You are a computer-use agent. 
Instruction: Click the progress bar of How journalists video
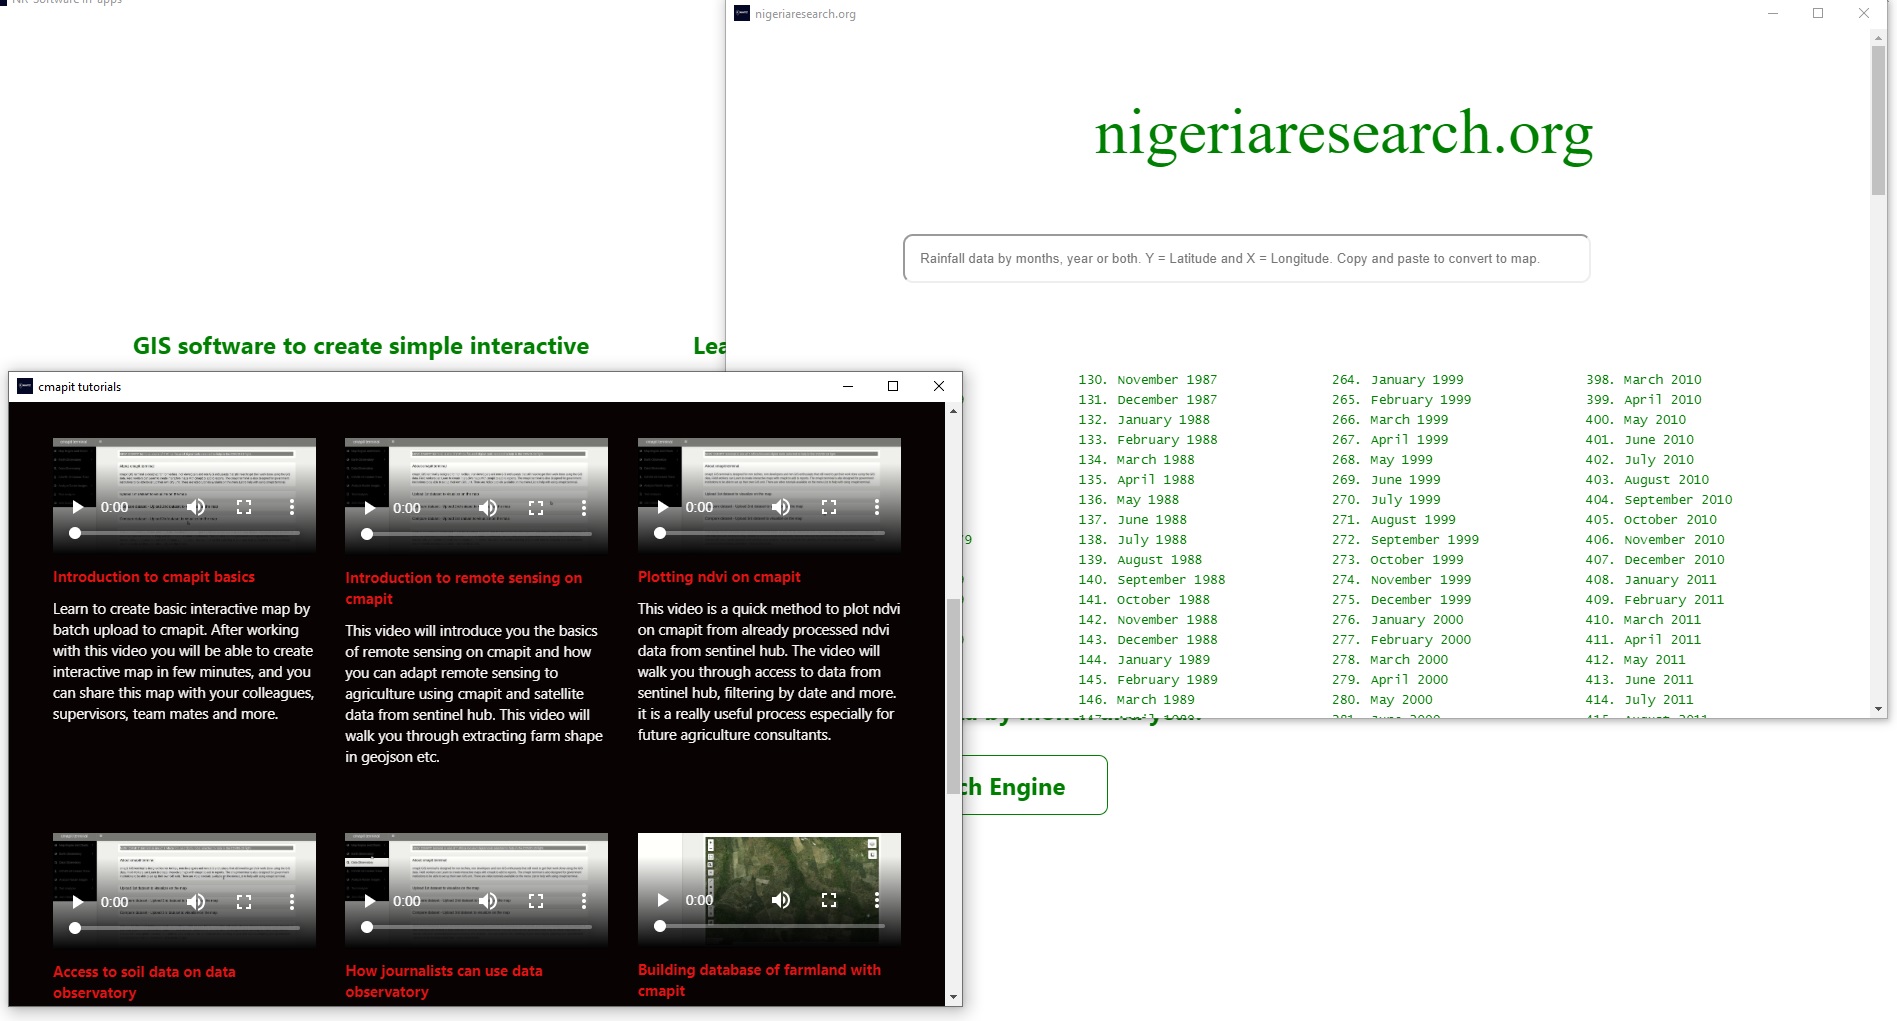[x=477, y=927]
